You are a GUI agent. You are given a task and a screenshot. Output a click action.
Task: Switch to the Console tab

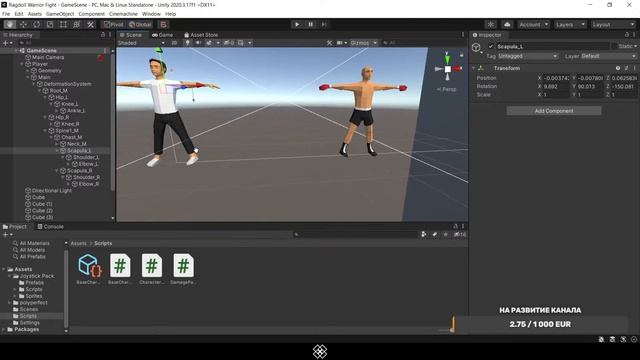51,227
